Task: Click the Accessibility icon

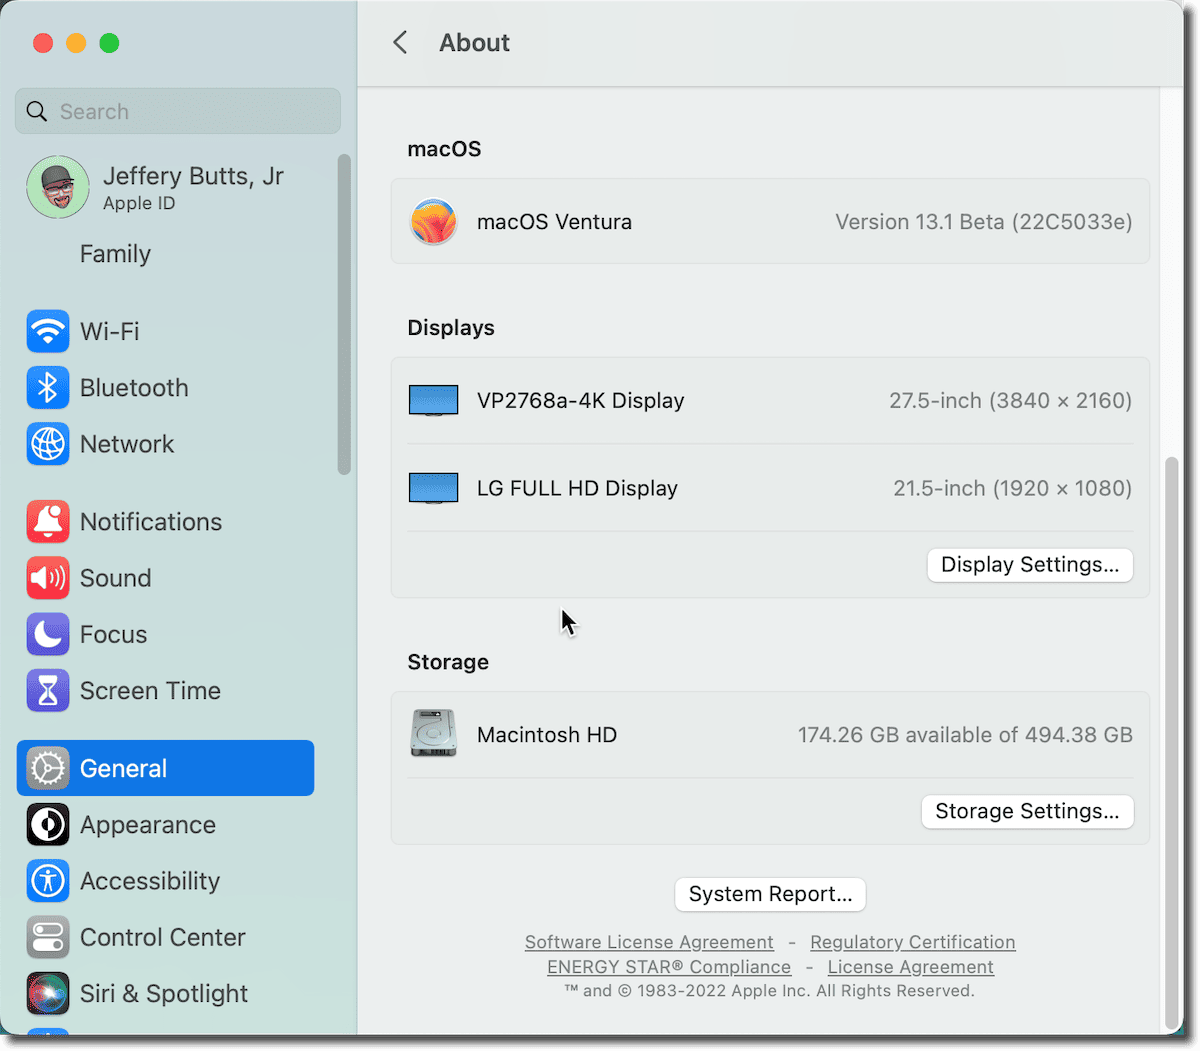Action: (48, 881)
